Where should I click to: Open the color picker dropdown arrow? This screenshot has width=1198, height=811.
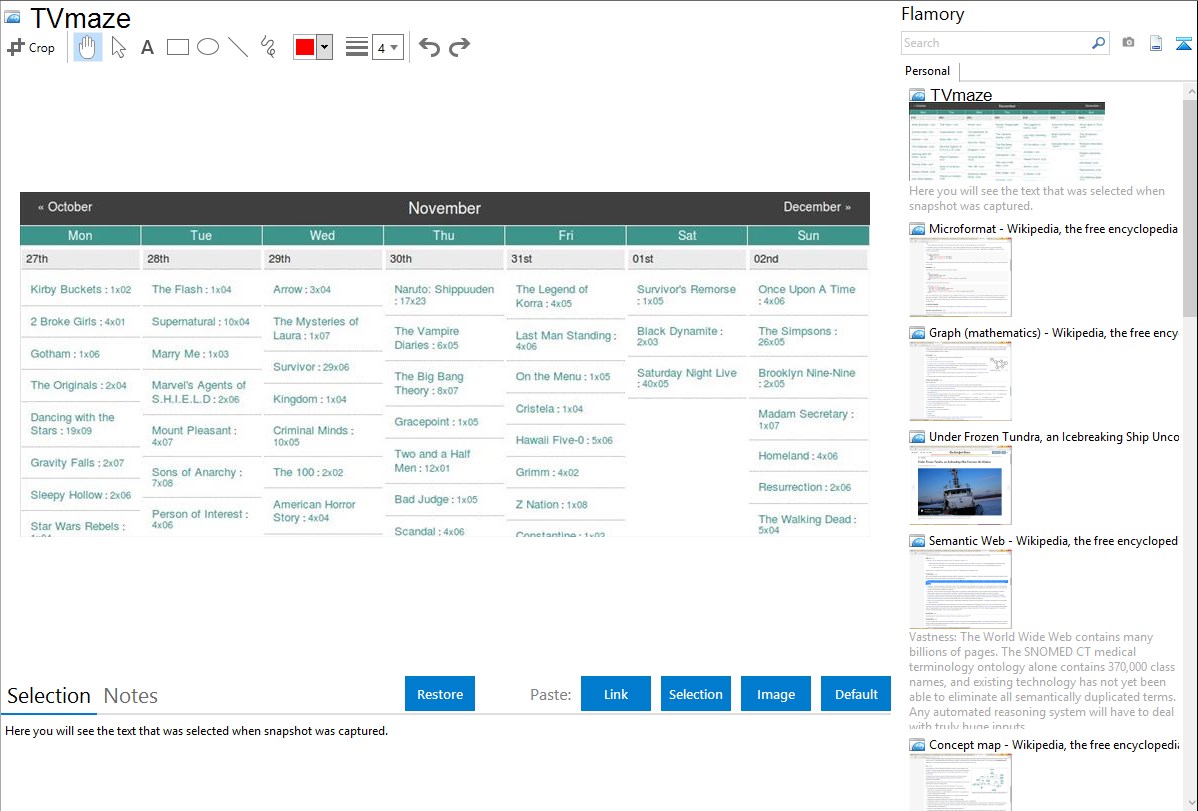[x=324, y=47]
